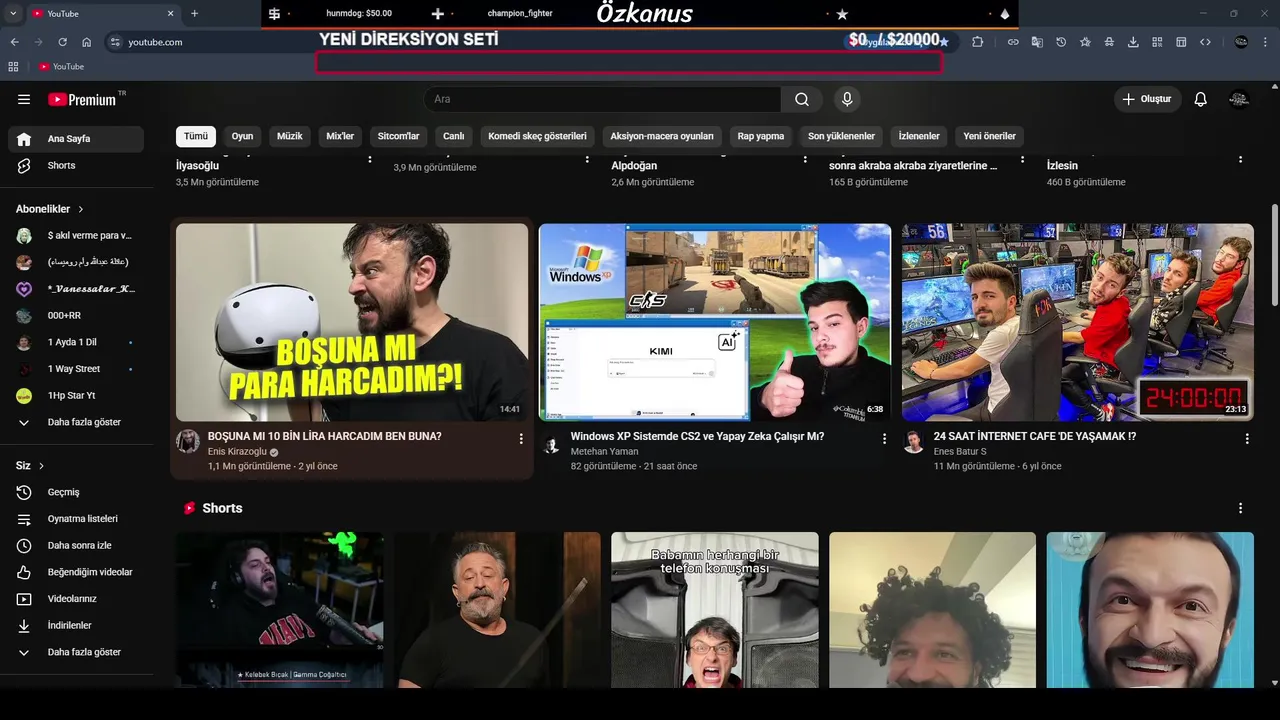Viewport: 1280px width, 720px height.
Task: Open Enes Batur S channel link
Action: pyautogui.click(x=960, y=452)
